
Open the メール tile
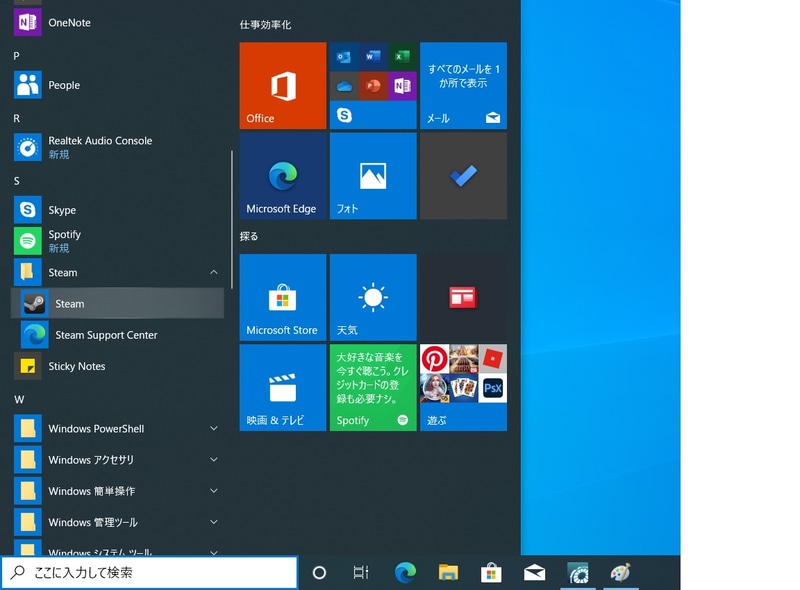pos(463,85)
